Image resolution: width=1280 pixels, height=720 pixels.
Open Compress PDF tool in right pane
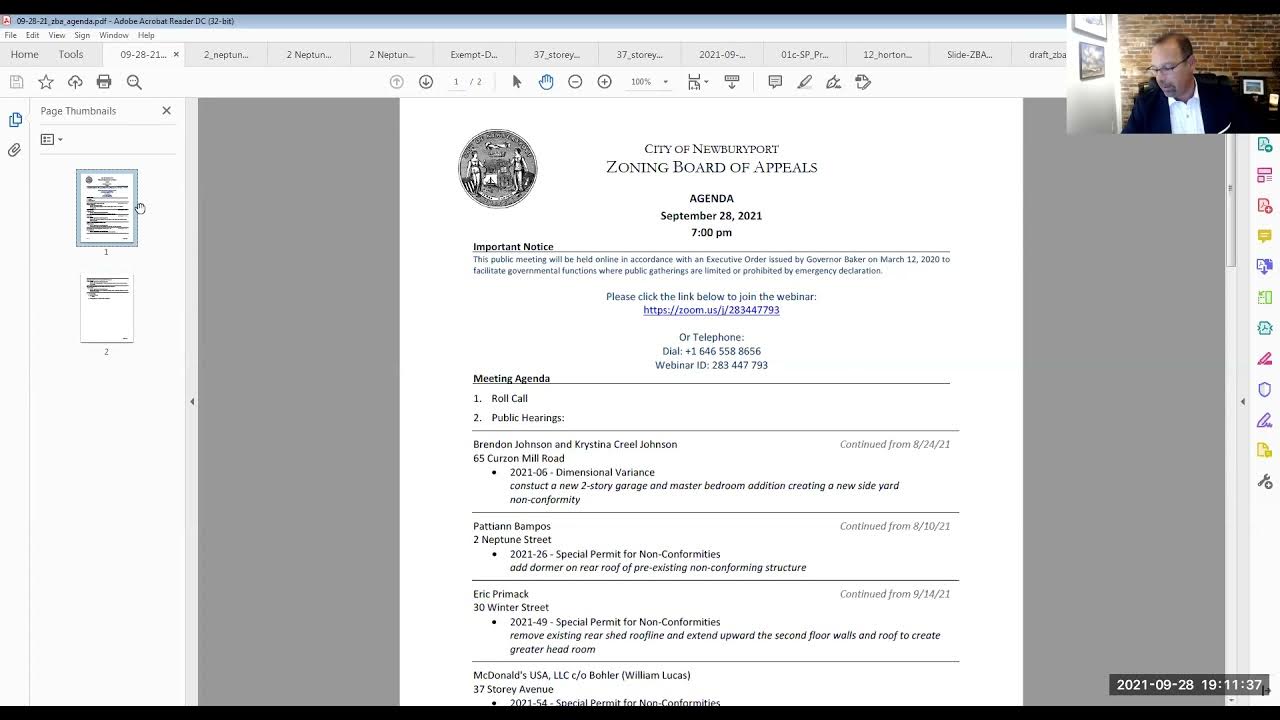tap(1265, 328)
